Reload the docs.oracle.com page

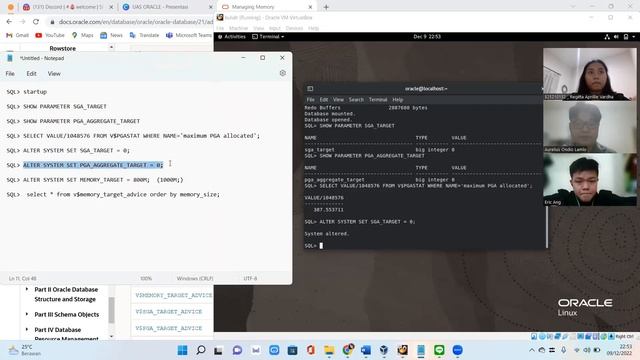coord(36,22)
